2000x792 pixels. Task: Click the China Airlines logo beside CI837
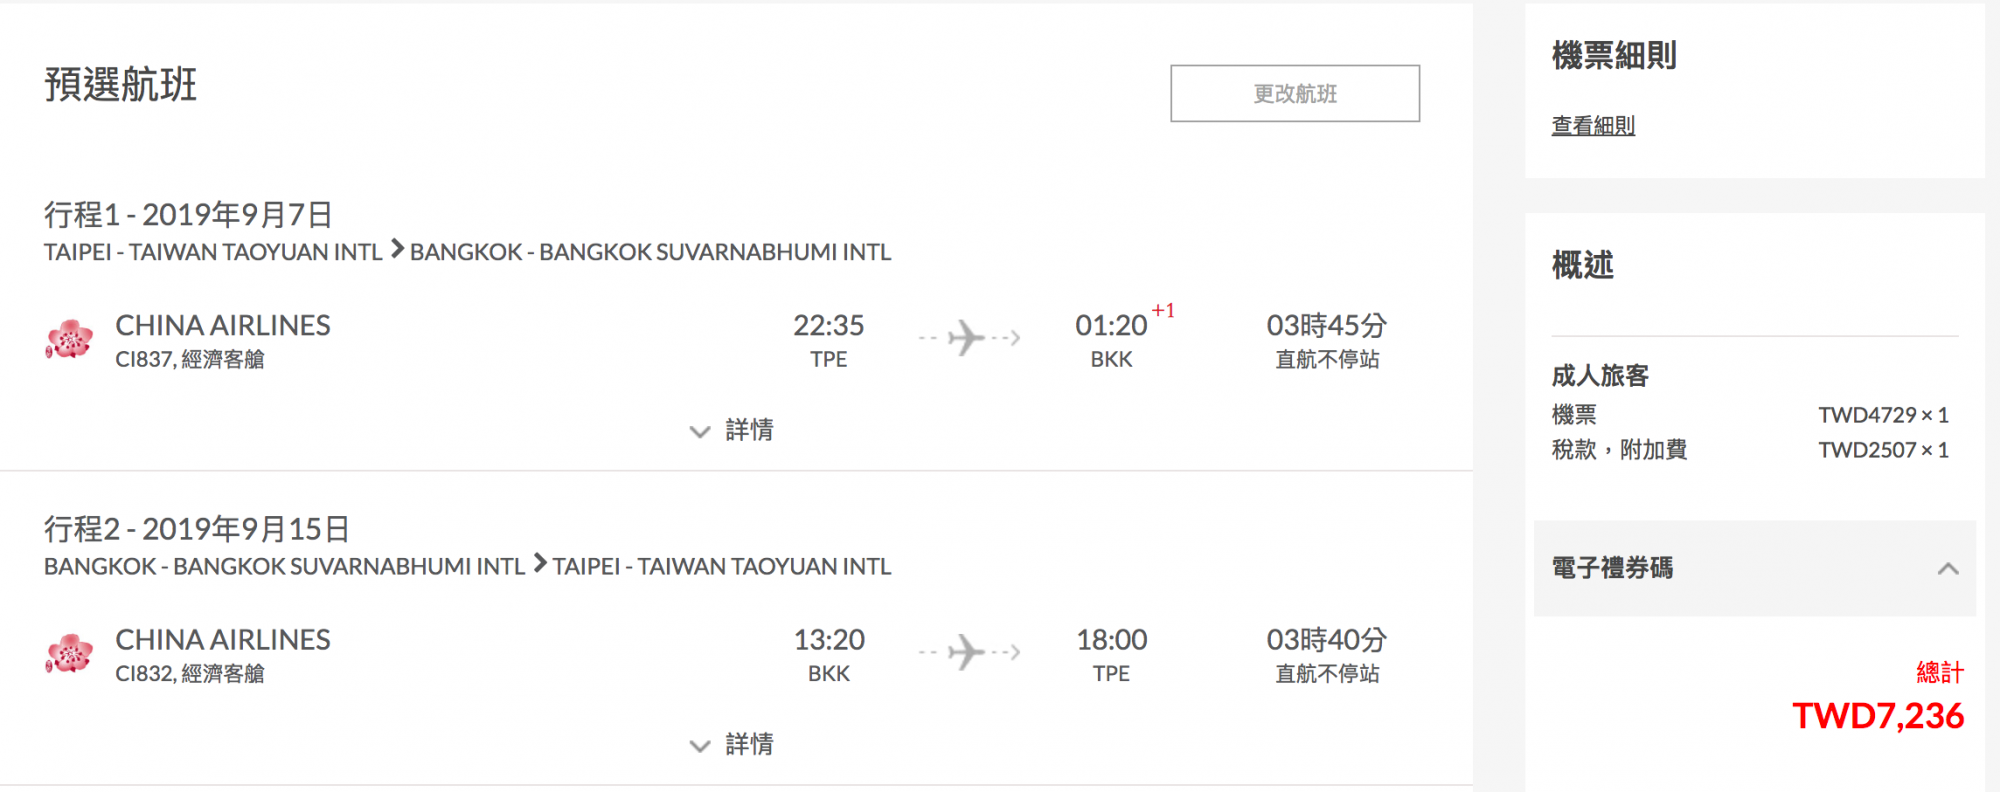pyautogui.click(x=69, y=339)
